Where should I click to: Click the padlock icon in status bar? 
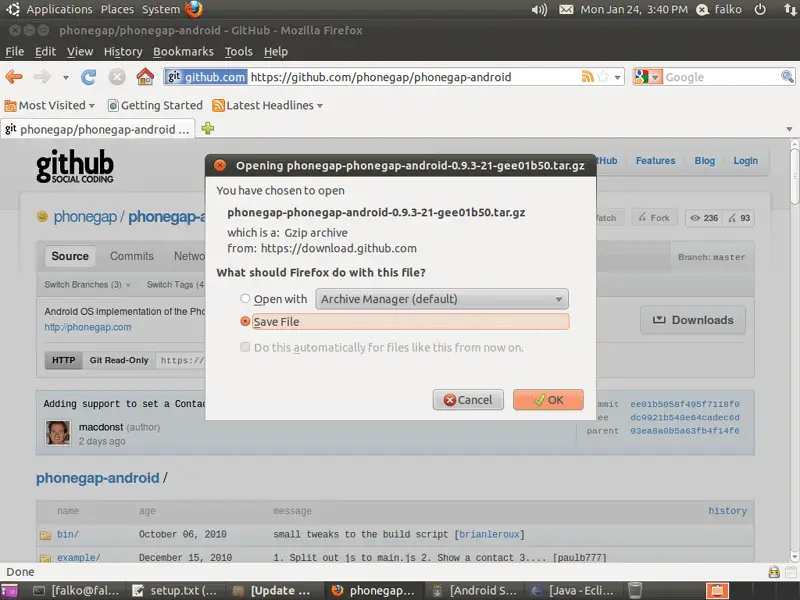click(x=773, y=571)
